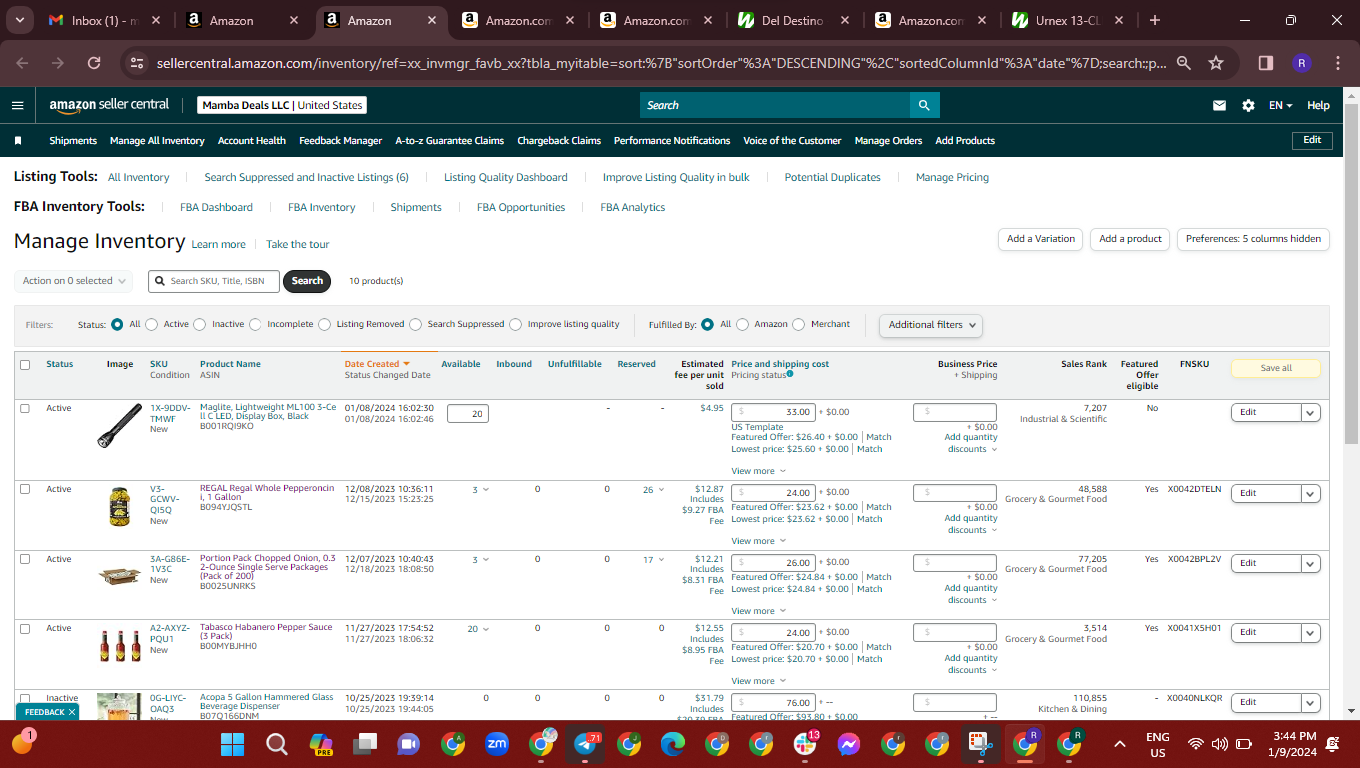Click the bookmark icon left of Shipments

[18, 141]
